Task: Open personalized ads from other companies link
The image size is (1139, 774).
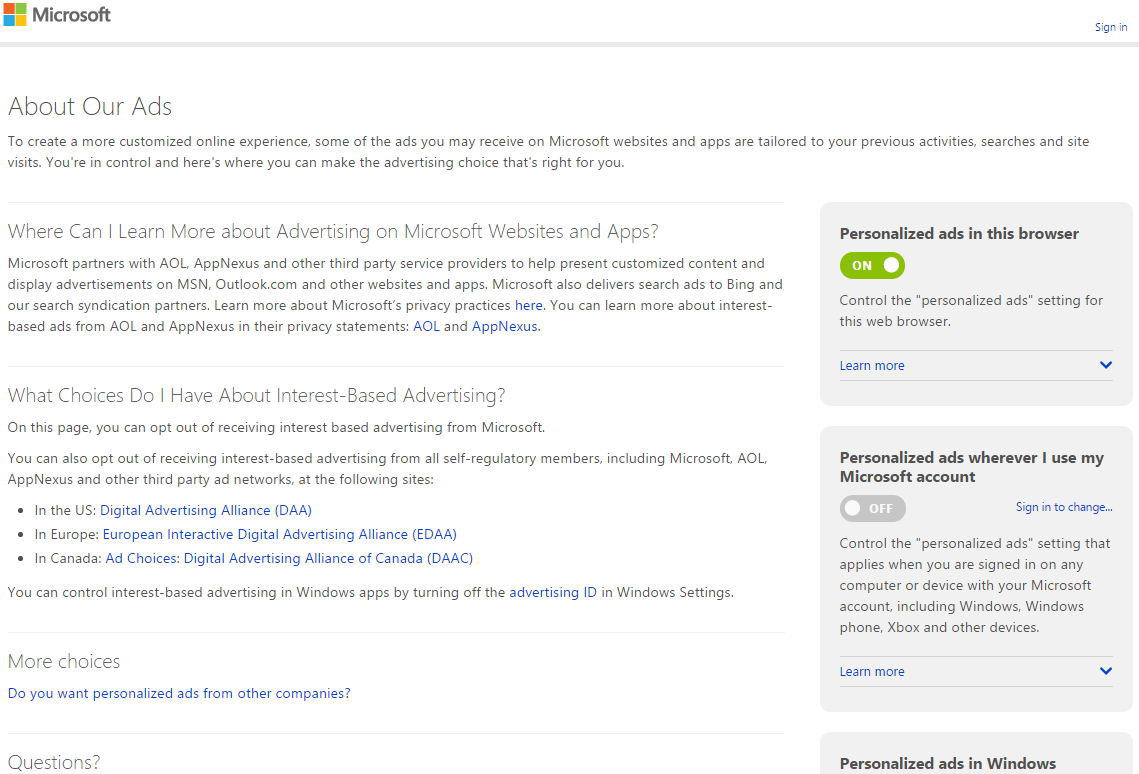Action: 179,693
